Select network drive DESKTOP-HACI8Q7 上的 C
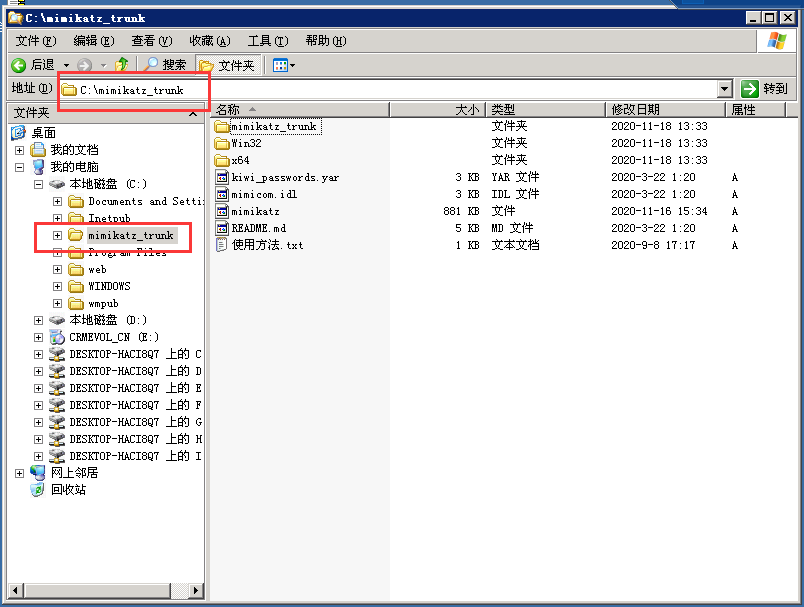804x607 pixels. pos(125,354)
